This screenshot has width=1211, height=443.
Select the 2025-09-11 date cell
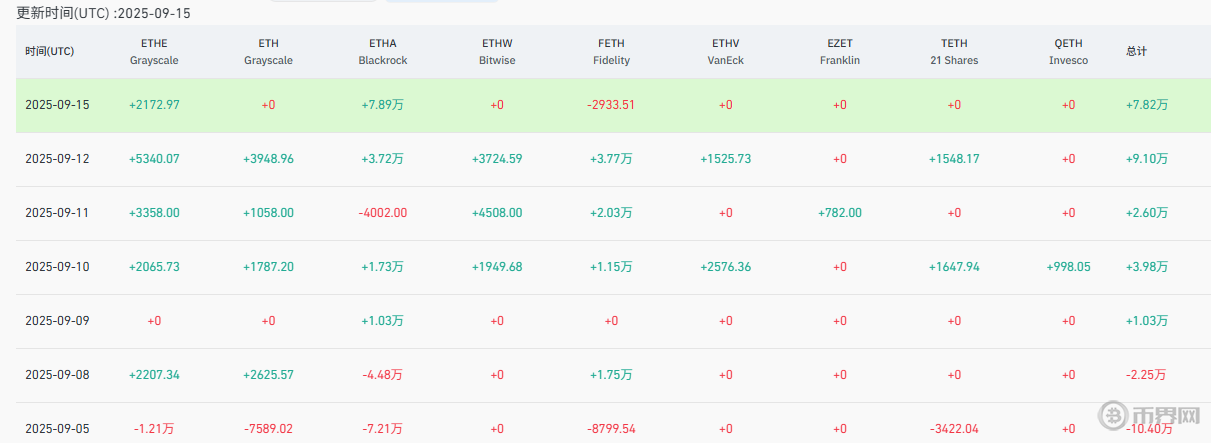pos(57,213)
